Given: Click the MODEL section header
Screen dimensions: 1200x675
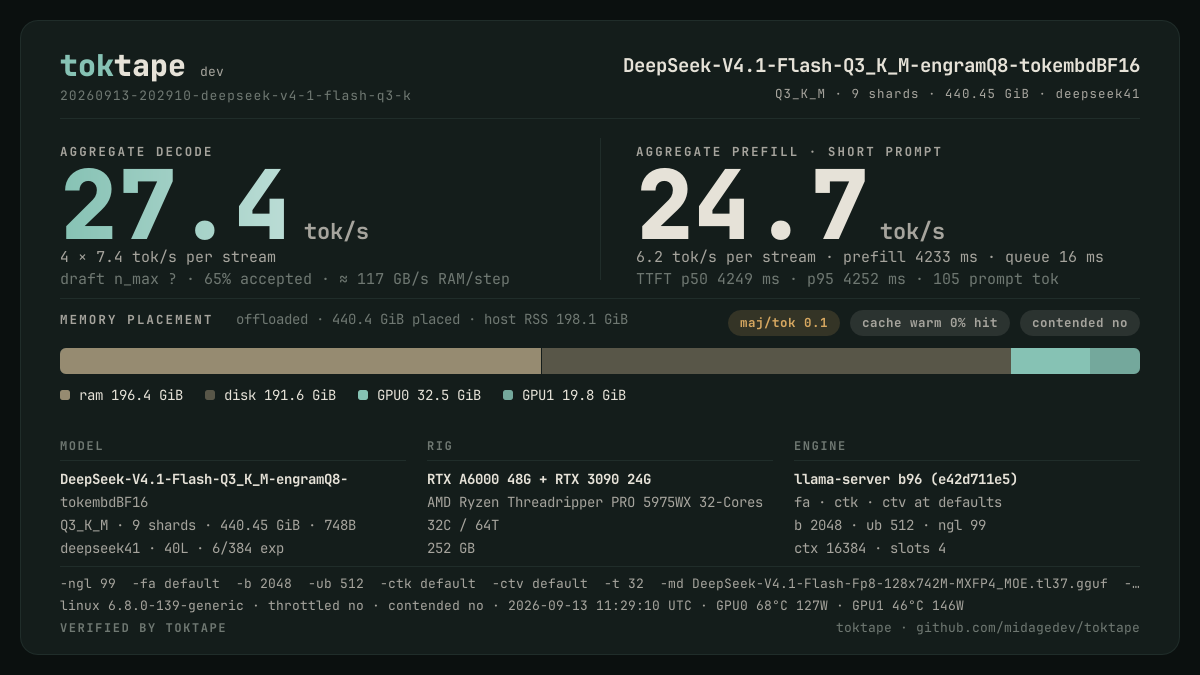Looking at the screenshot, I should pyautogui.click(x=82, y=446).
